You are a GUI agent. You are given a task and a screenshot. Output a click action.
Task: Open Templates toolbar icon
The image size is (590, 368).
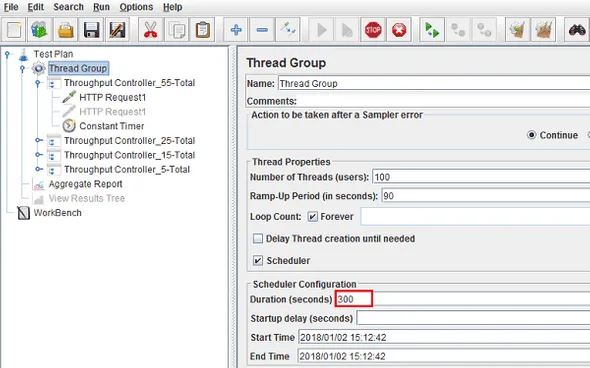(39, 30)
